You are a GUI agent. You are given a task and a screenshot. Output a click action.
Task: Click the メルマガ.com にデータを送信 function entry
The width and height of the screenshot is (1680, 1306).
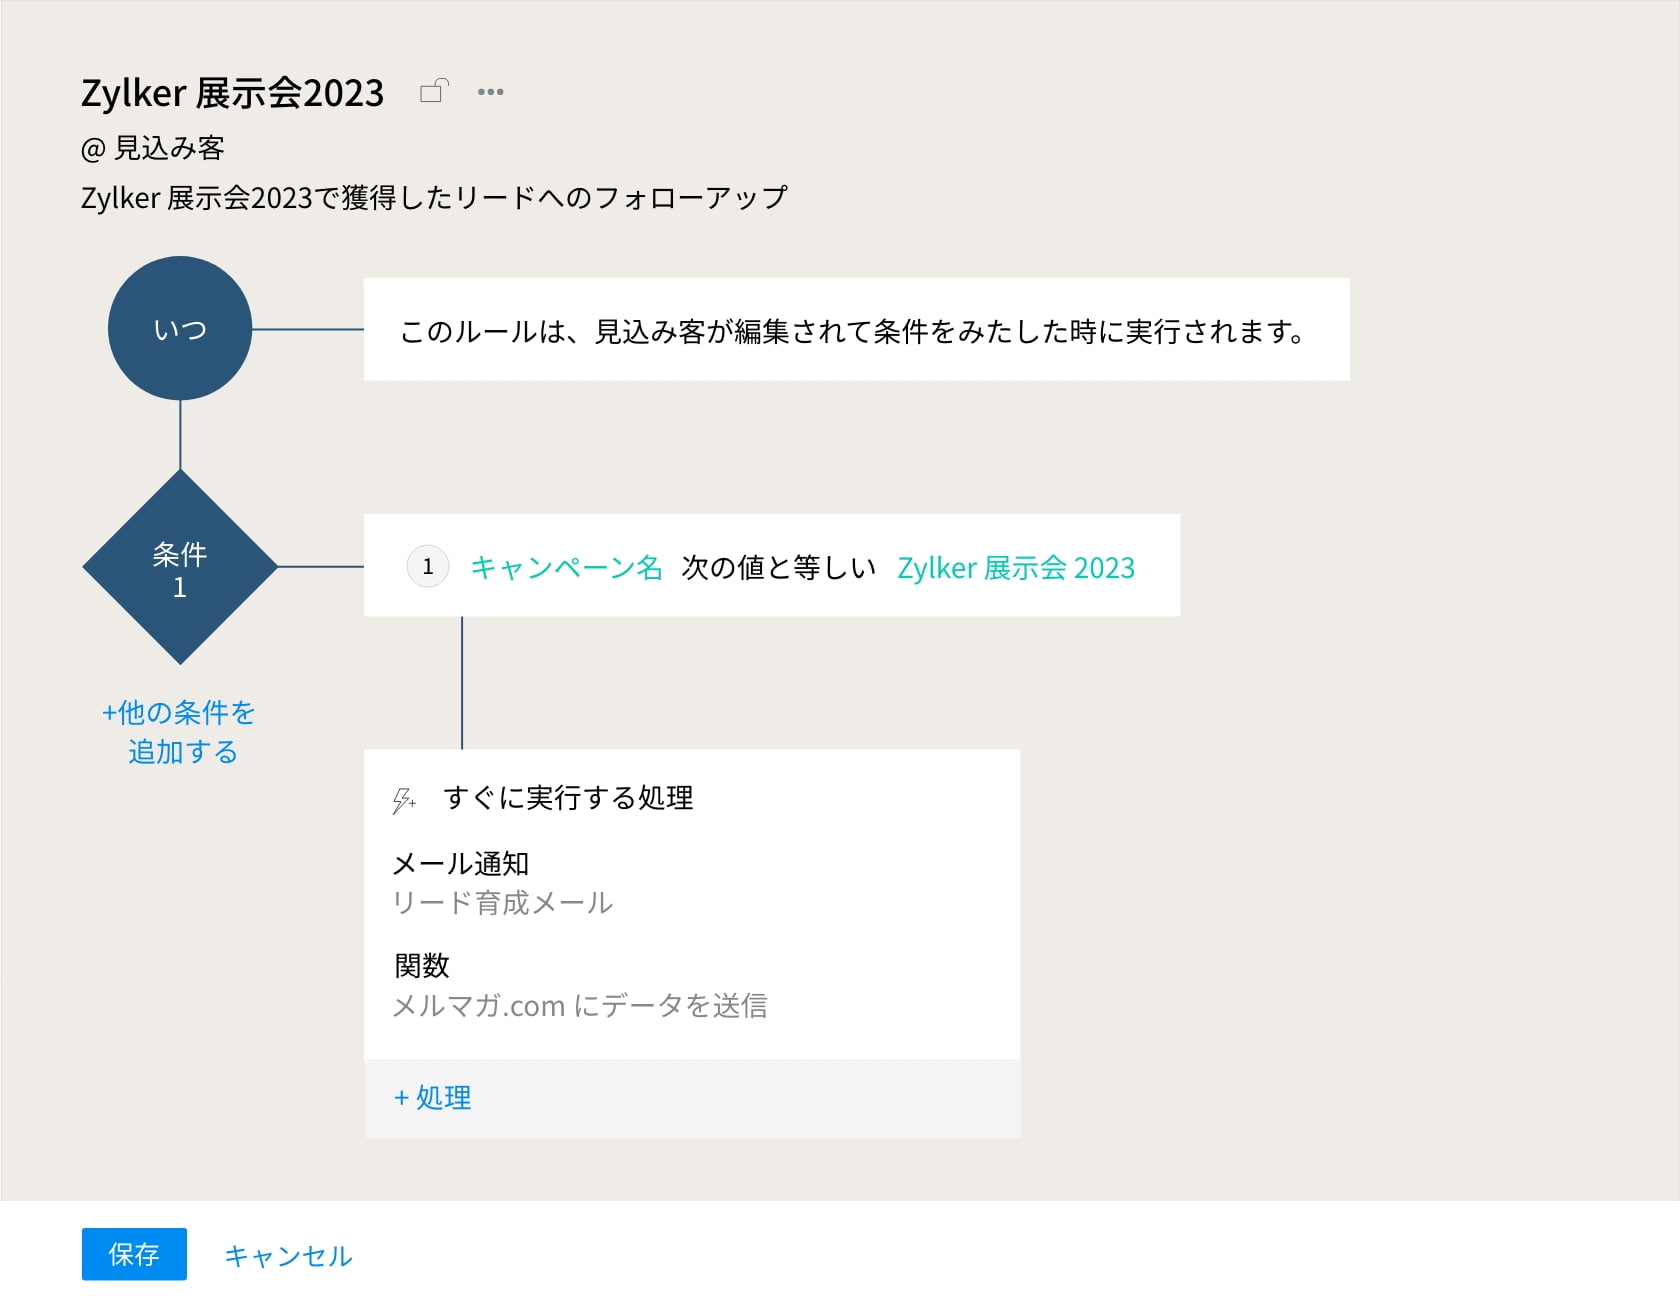(580, 1005)
